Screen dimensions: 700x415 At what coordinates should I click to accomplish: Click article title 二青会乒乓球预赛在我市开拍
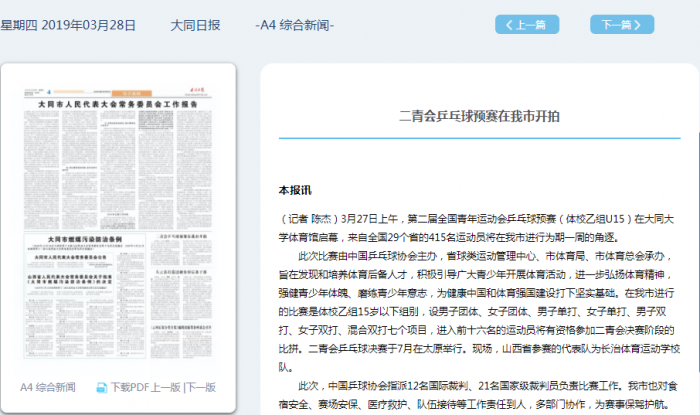479,116
